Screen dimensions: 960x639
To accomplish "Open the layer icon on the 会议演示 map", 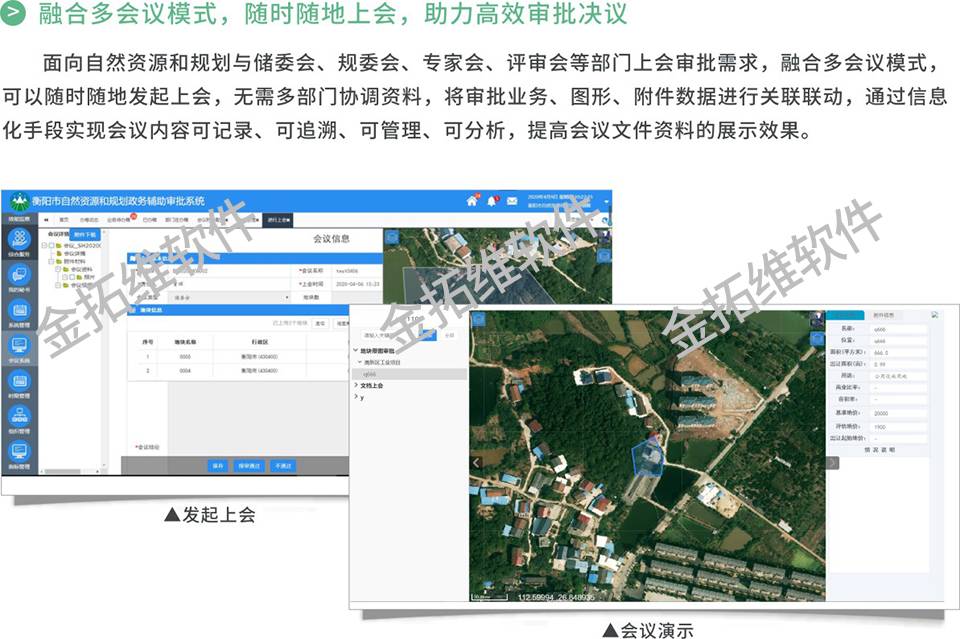I will pos(478,319).
